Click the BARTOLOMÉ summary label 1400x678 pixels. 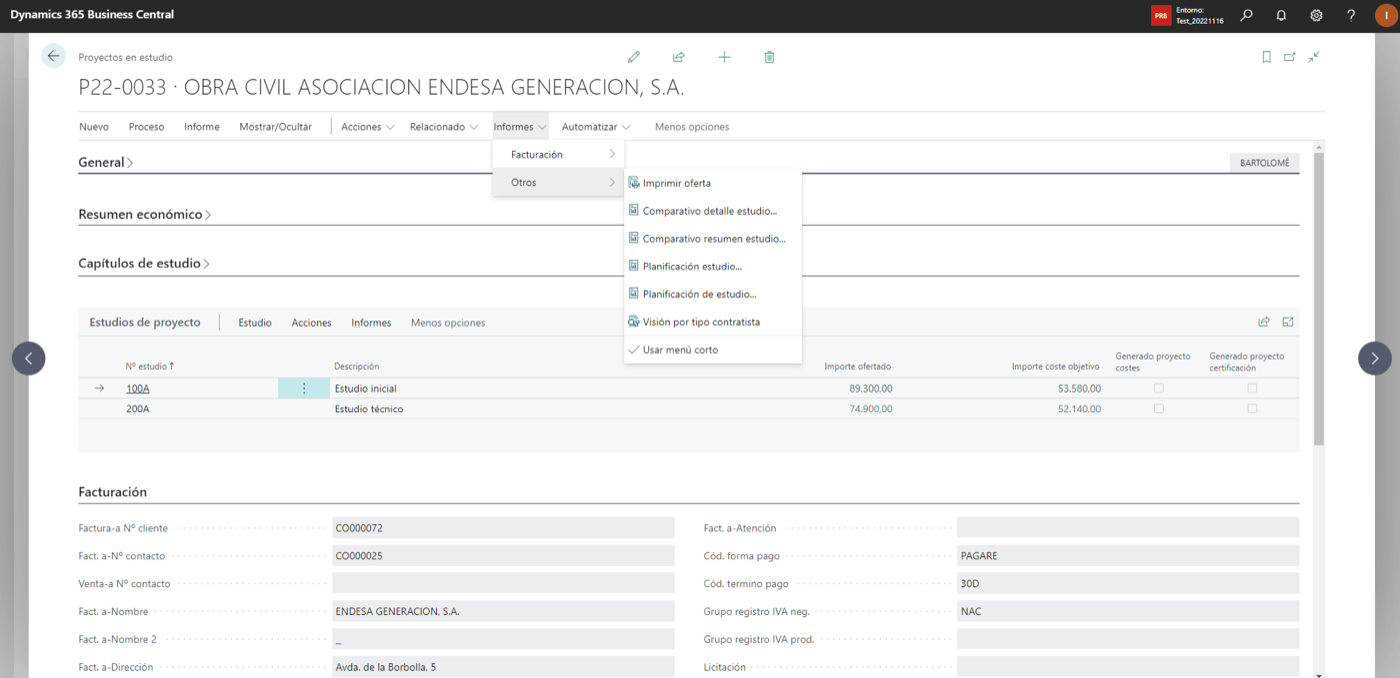(x=1264, y=162)
